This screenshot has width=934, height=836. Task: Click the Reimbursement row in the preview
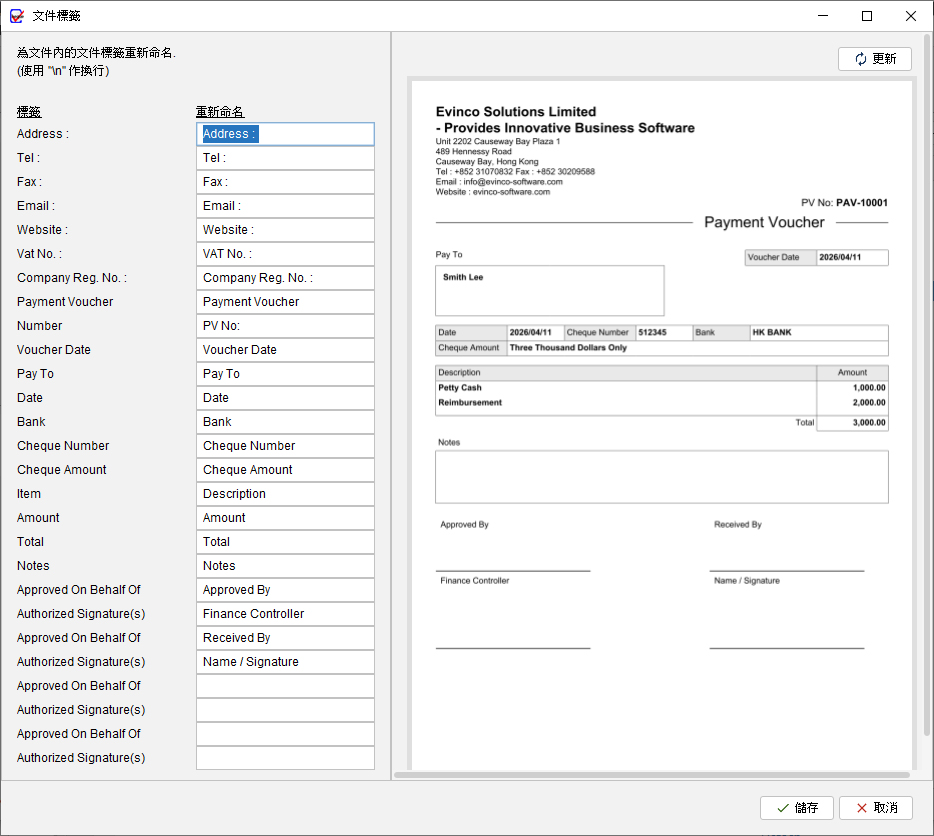(x=661, y=403)
